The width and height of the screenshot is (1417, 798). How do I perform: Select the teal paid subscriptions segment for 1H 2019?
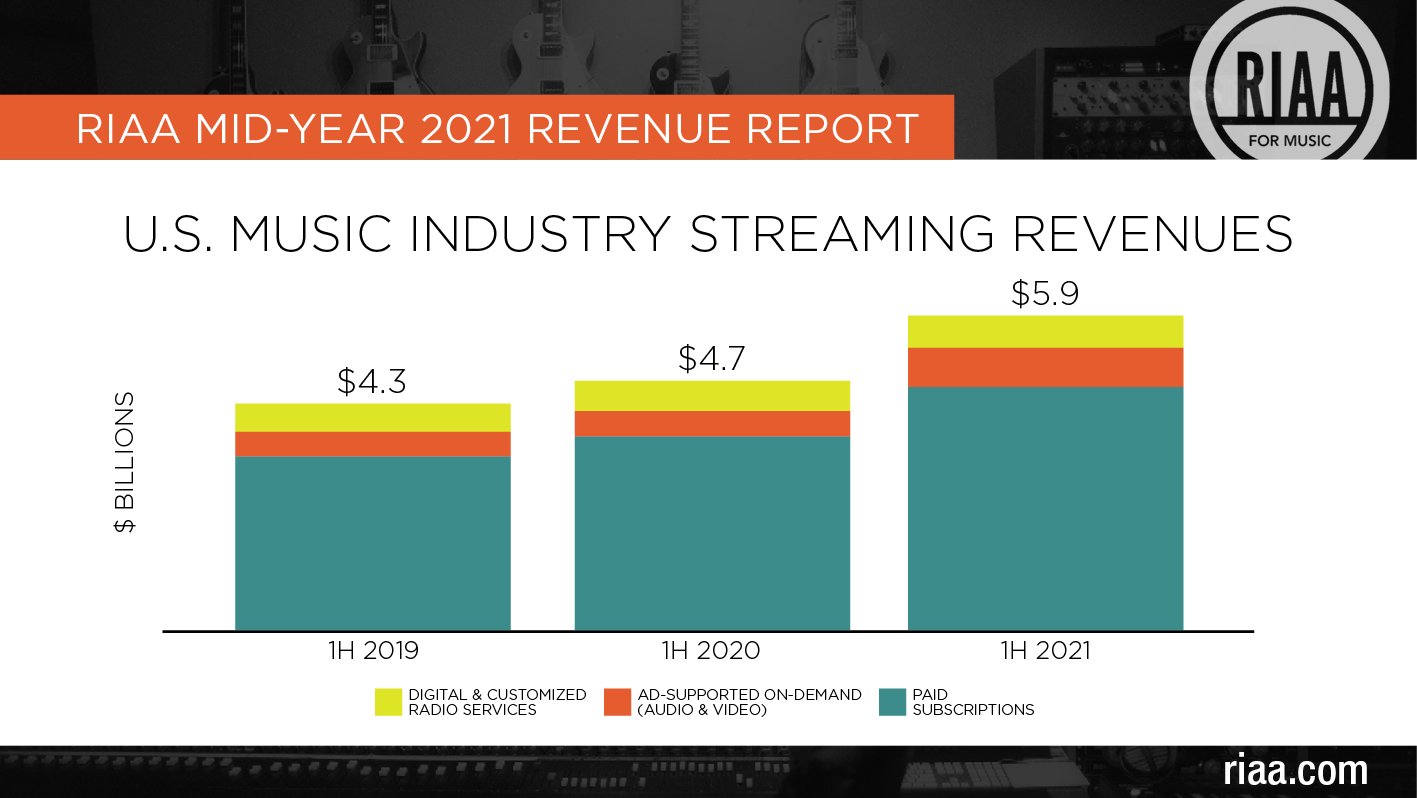click(372, 543)
